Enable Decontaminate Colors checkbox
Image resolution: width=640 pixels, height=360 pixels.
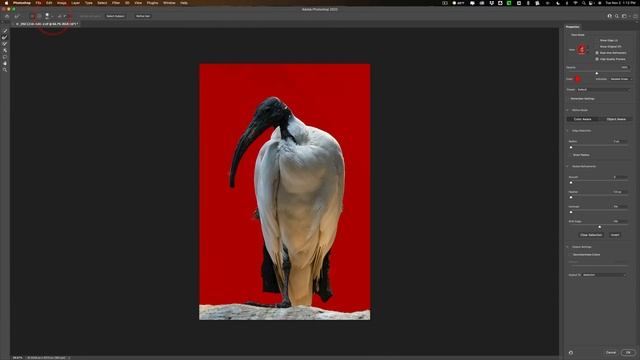click(571, 255)
